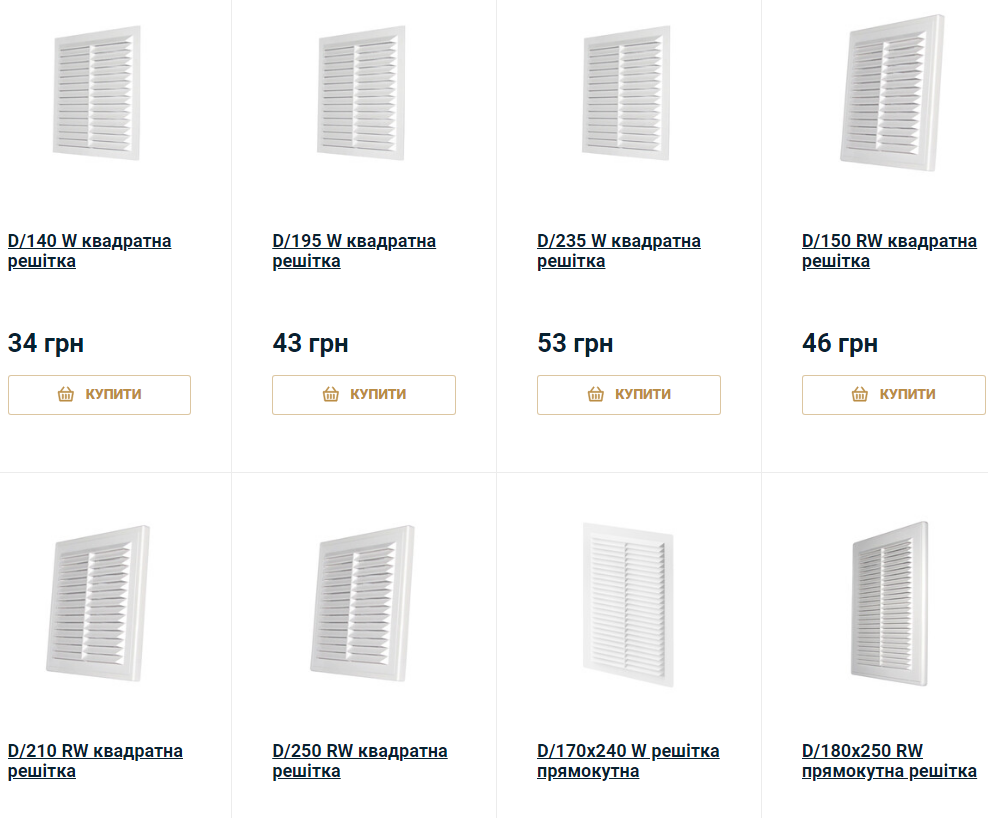Open D/235 W квадратна решітка link
Image resolution: width=988 pixels, height=818 pixels.
619,251
